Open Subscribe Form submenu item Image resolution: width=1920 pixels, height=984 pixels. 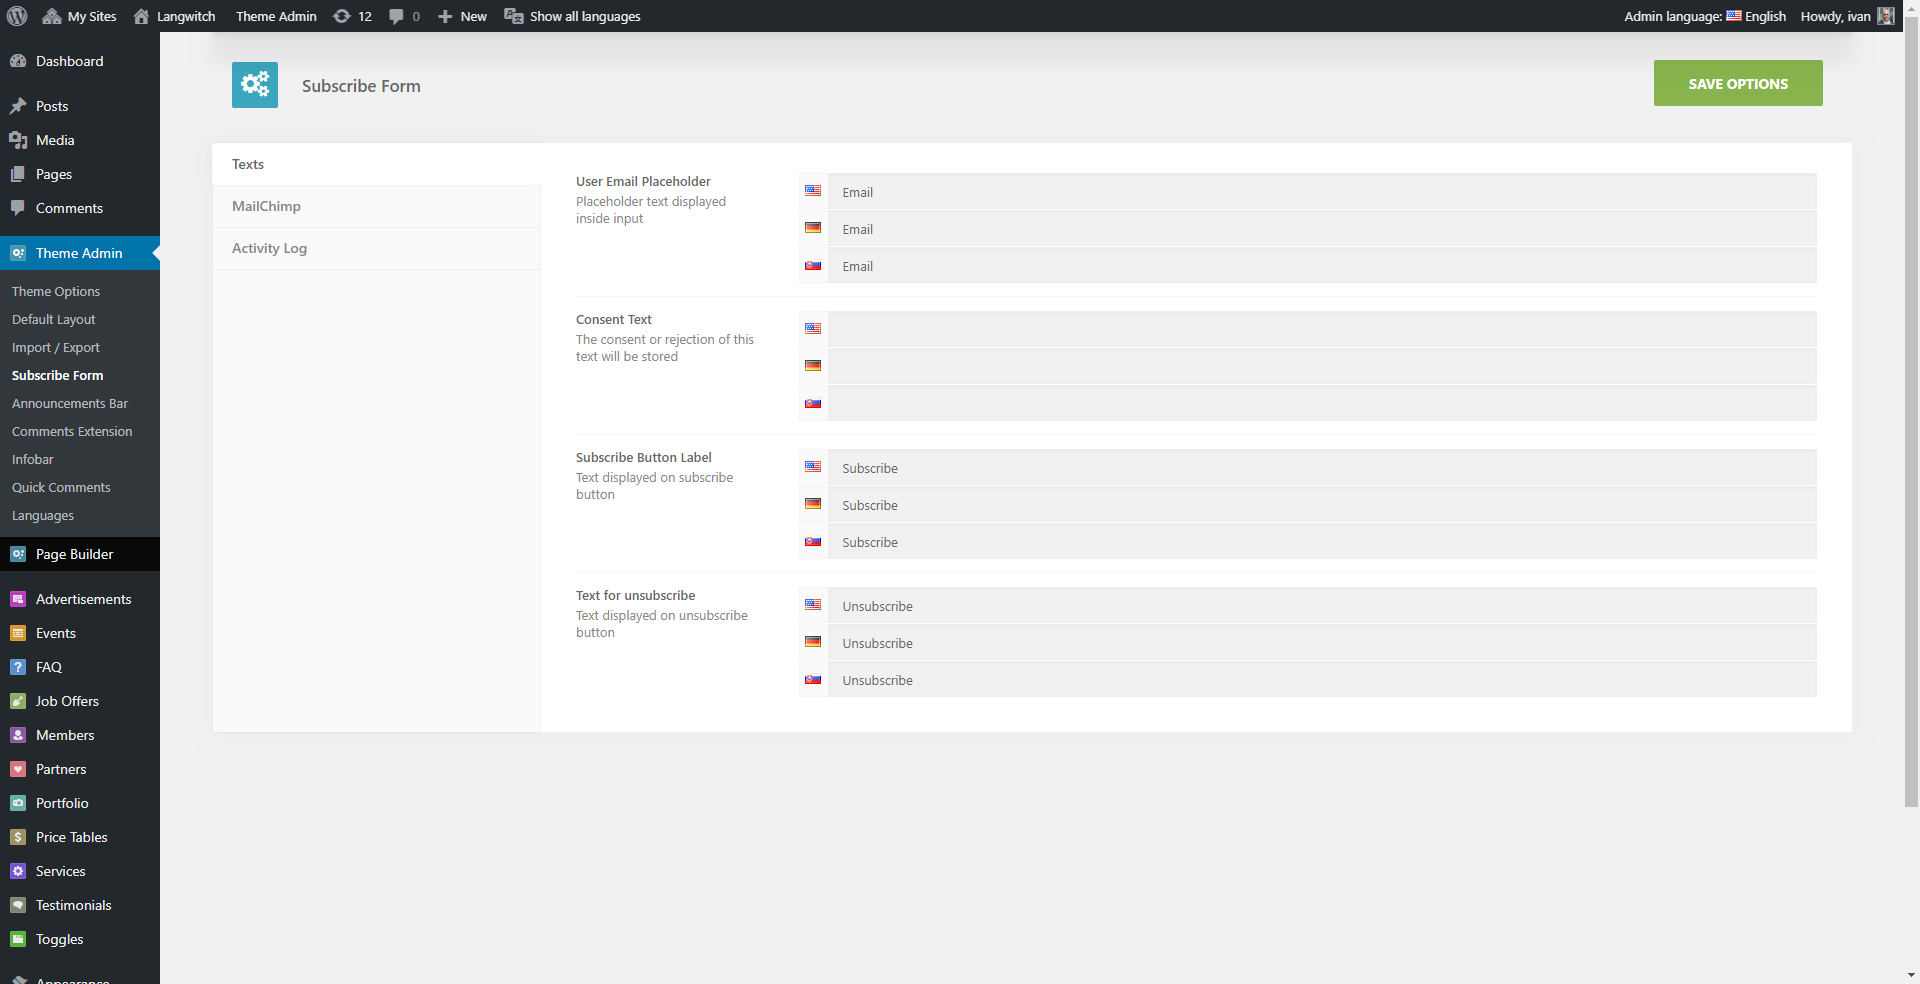[57, 375]
